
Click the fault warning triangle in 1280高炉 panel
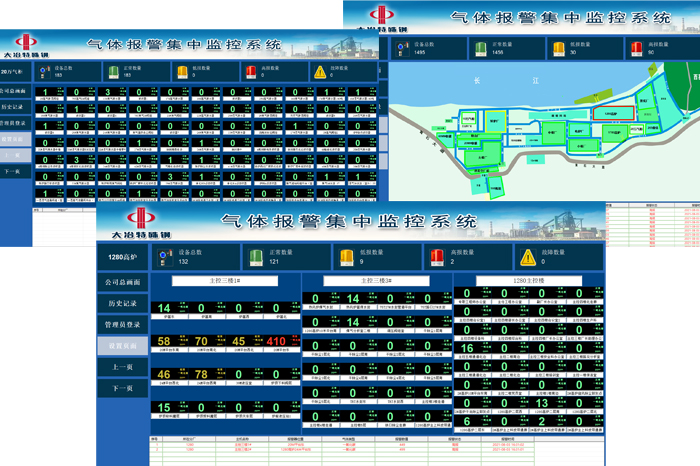(x=527, y=257)
